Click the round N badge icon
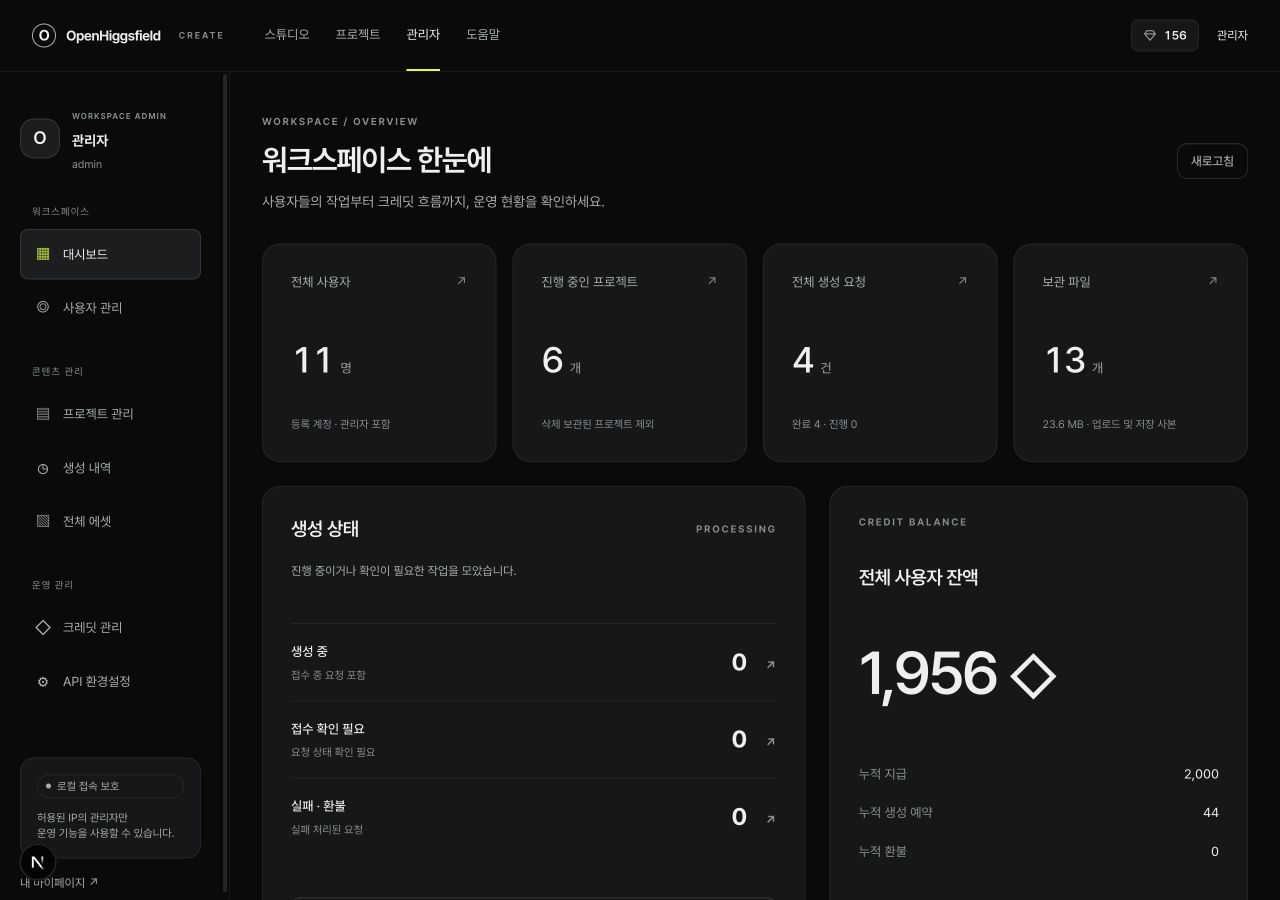1280x900 pixels. click(x=38, y=862)
